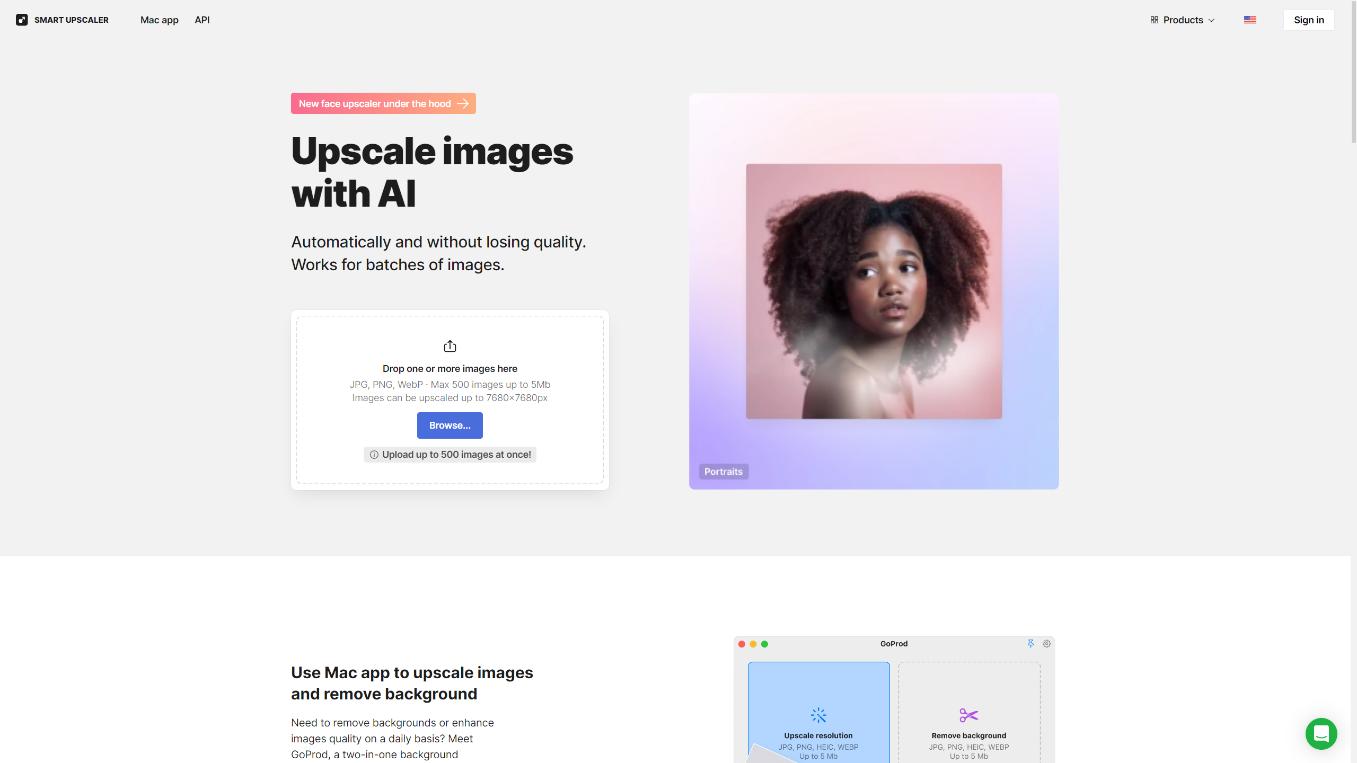The image size is (1357, 763).
Task: Expand the Products dropdown
Action: click(x=1183, y=20)
